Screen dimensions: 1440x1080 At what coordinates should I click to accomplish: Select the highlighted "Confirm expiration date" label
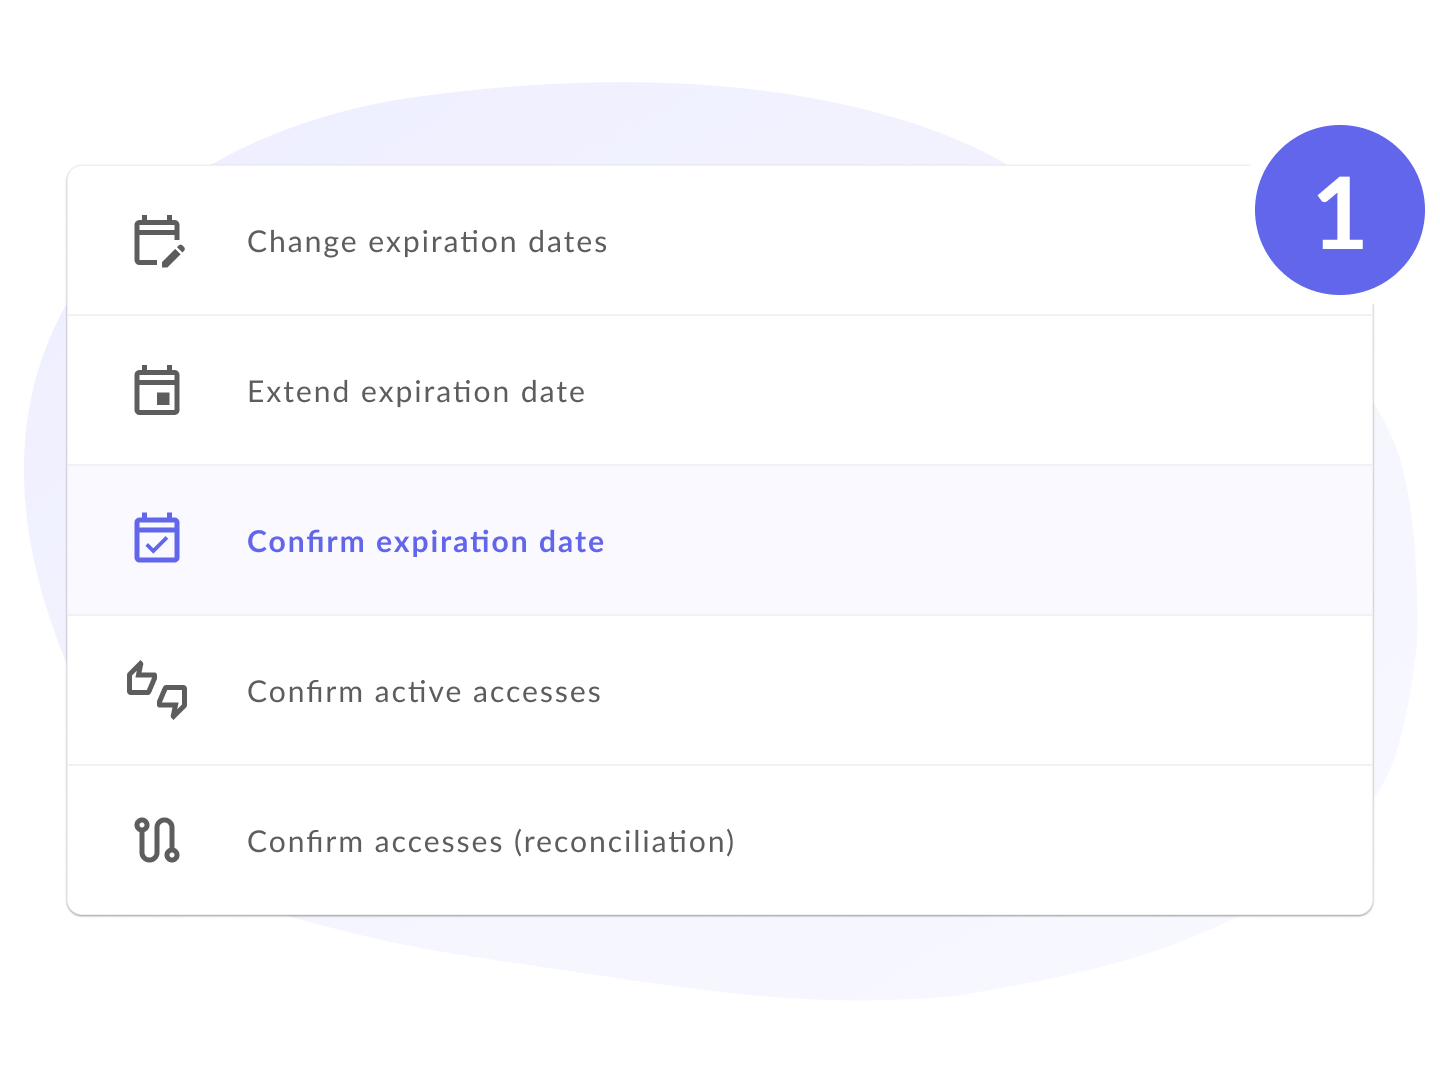[425, 542]
